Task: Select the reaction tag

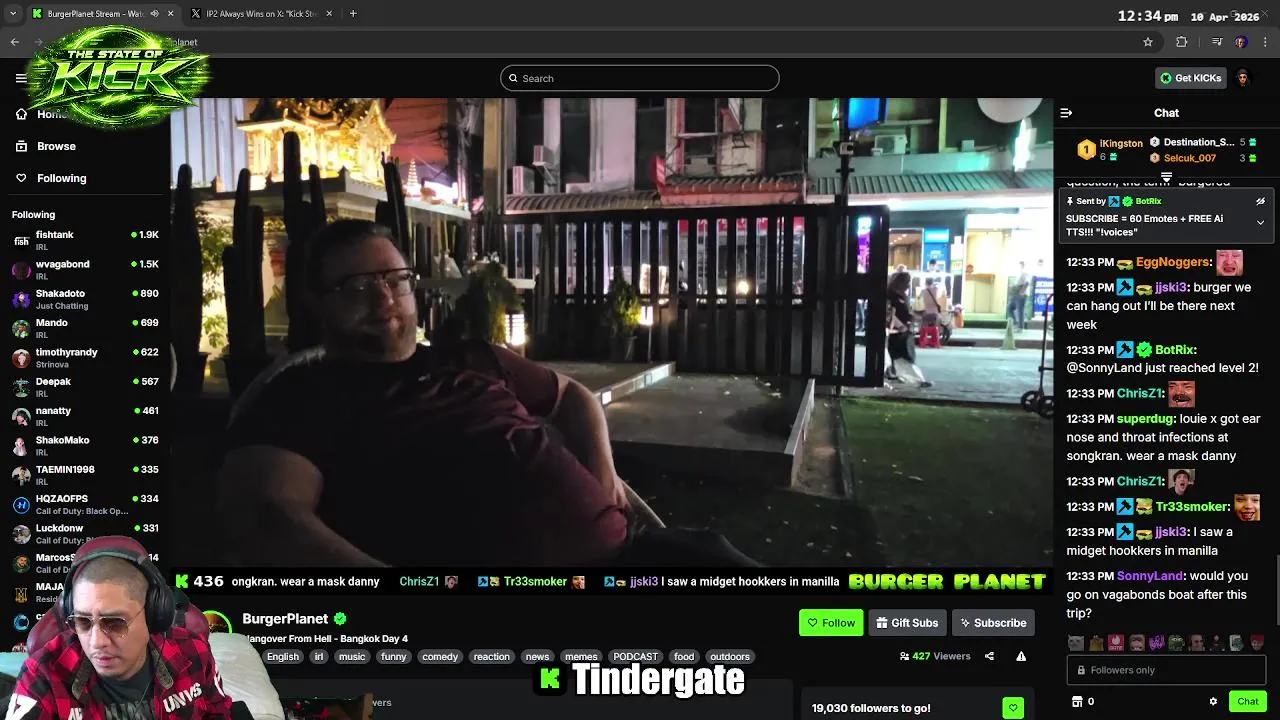Action: tap(491, 657)
